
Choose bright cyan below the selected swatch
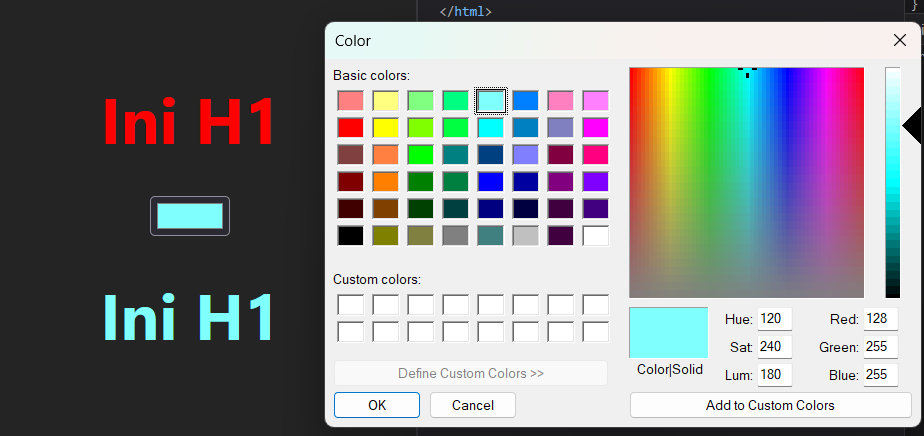click(491, 128)
